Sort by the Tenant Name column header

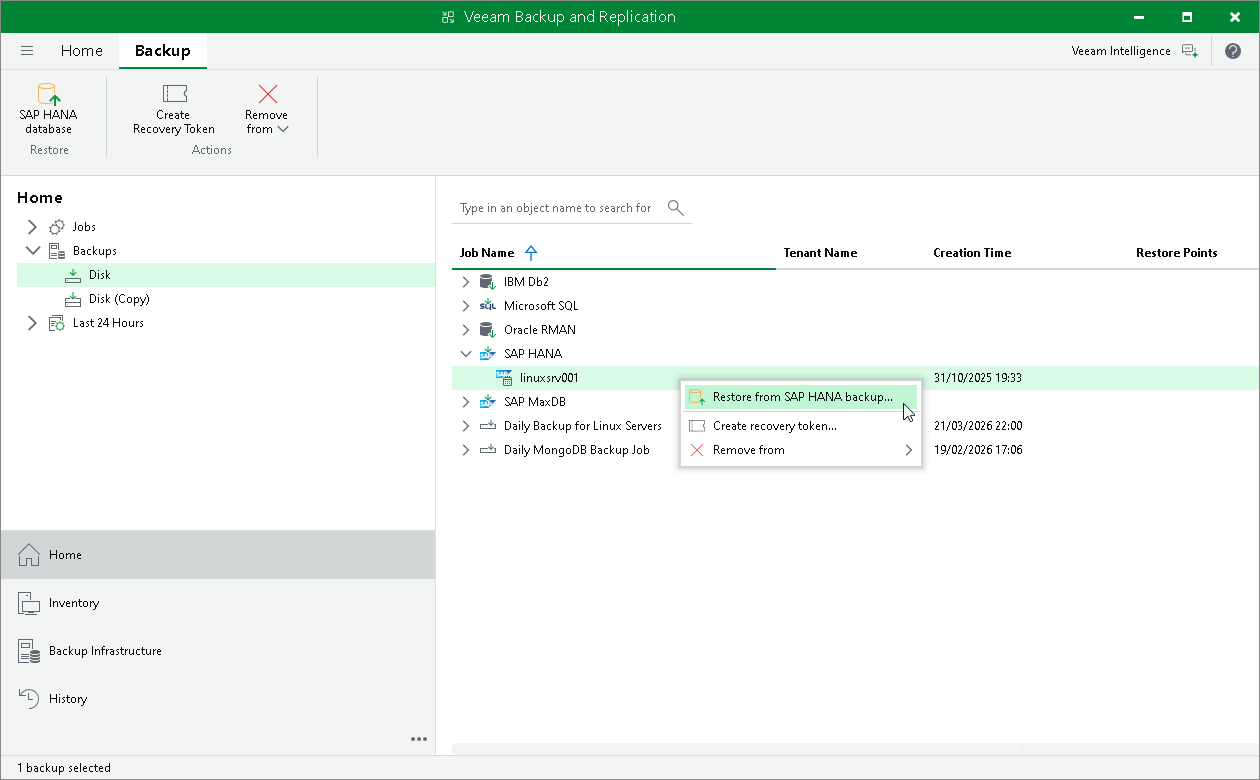click(820, 253)
